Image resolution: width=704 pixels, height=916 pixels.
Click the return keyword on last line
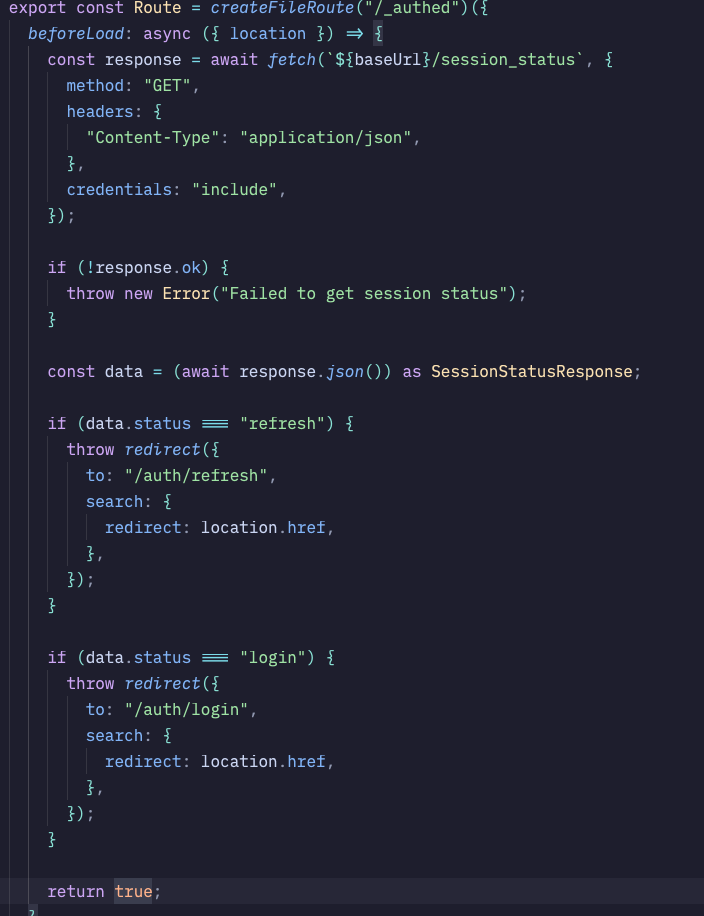(76, 891)
